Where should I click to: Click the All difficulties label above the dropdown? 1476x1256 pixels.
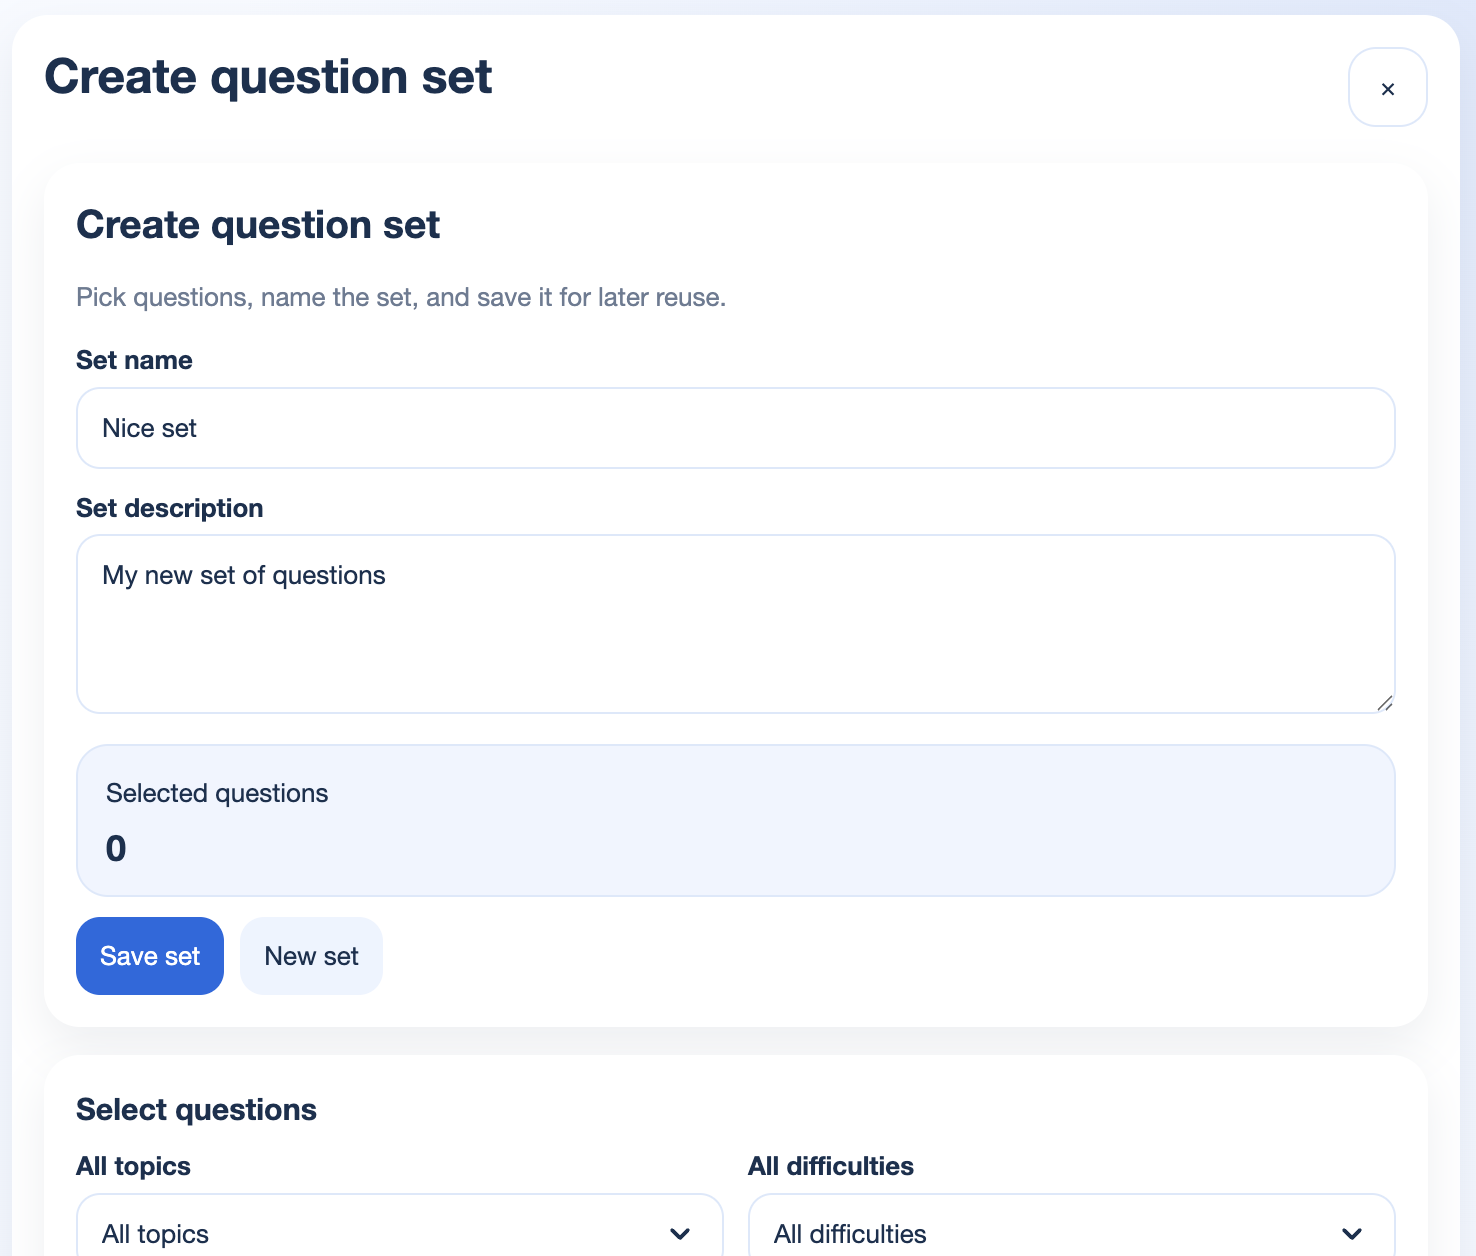(830, 1166)
